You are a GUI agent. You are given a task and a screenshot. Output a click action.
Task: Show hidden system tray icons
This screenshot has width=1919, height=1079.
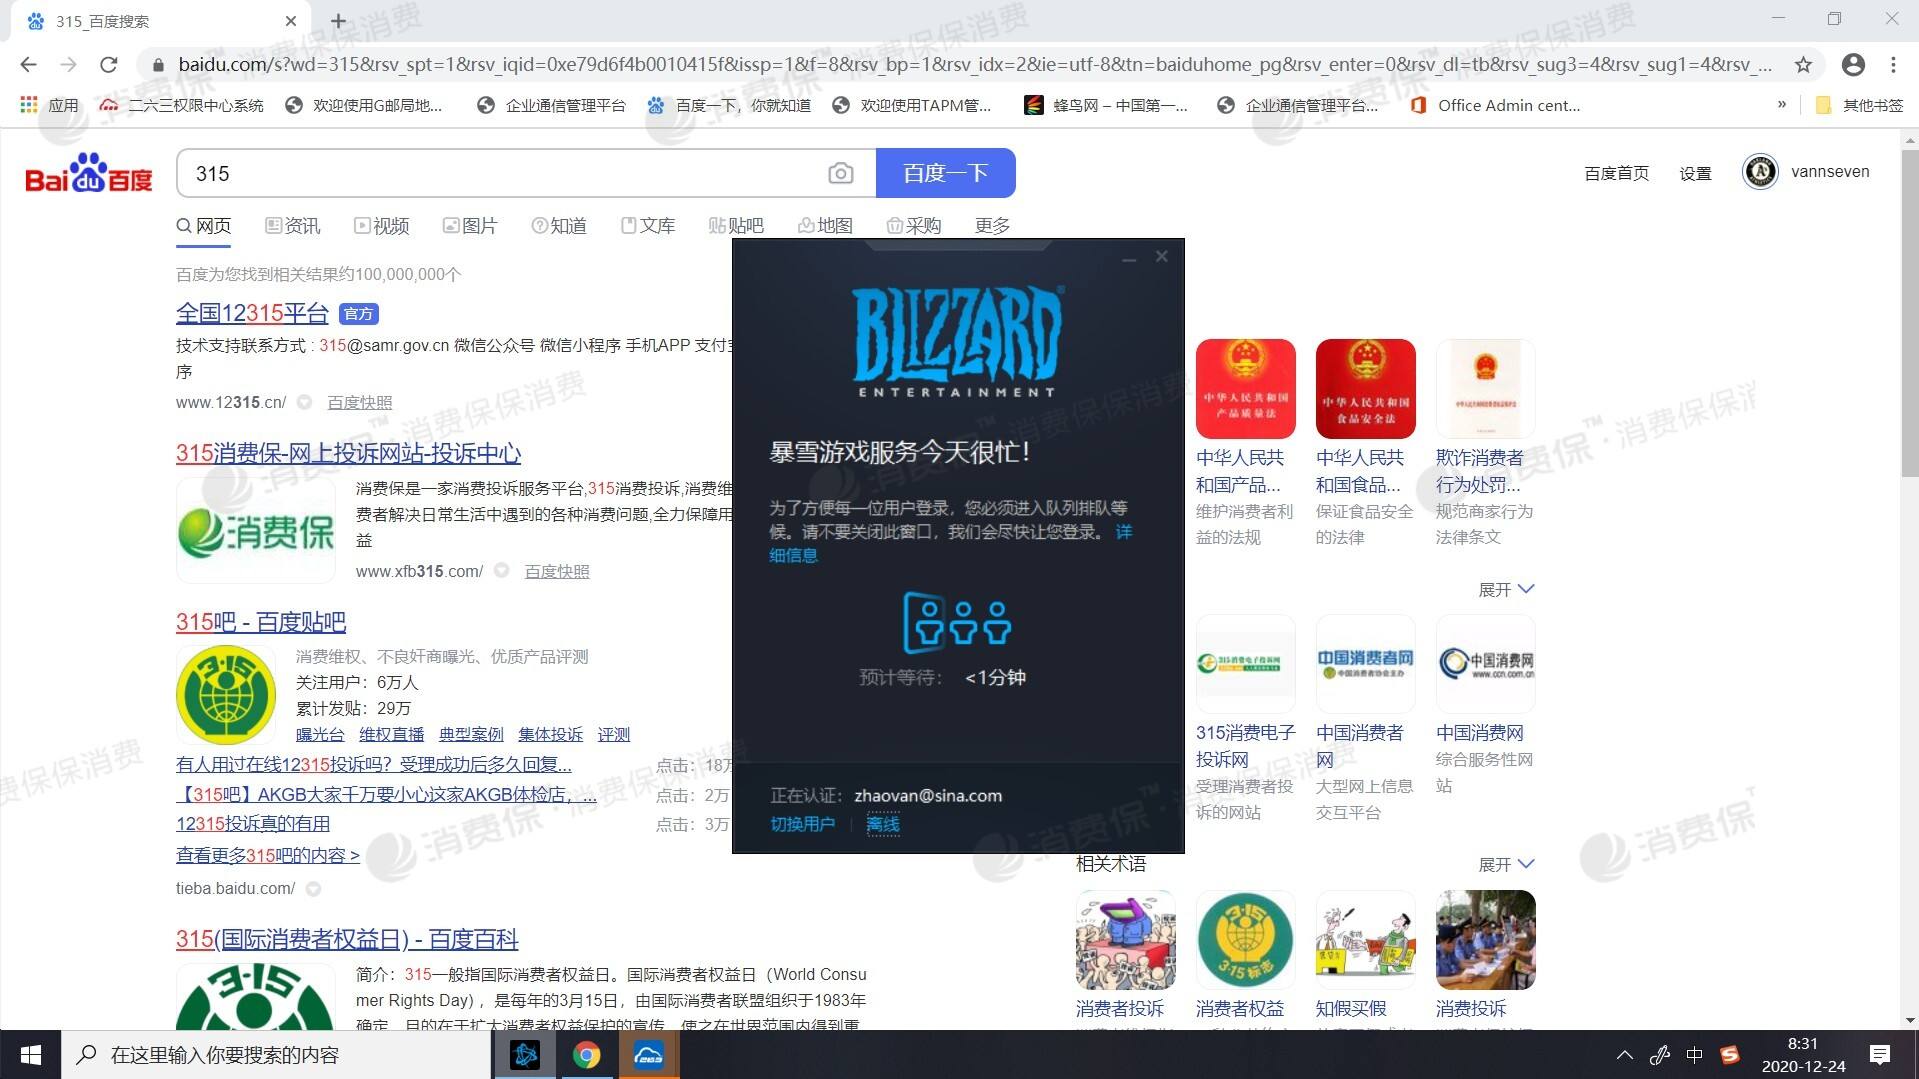coord(1625,1055)
